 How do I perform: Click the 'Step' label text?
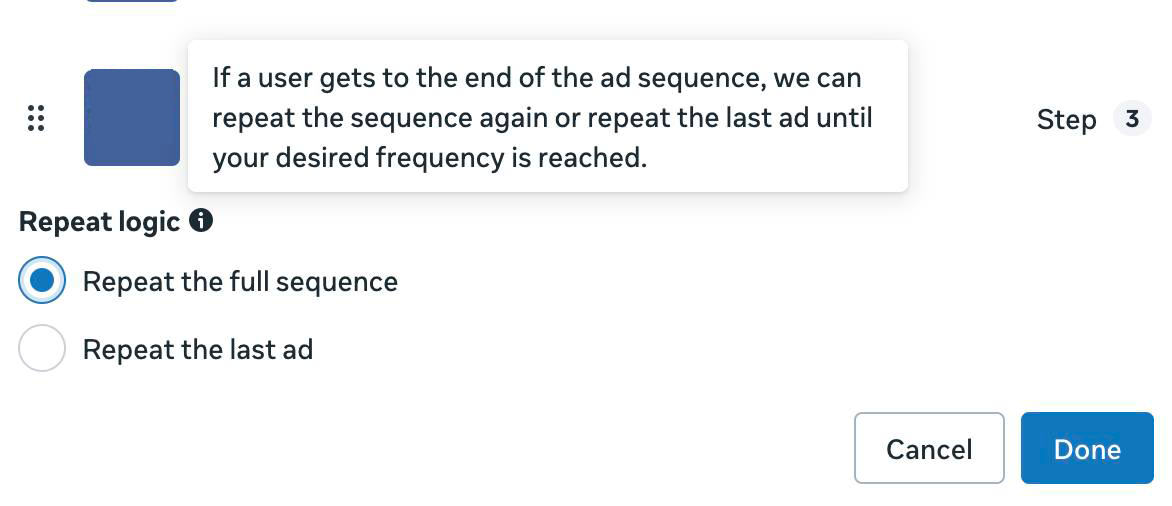[1066, 120]
